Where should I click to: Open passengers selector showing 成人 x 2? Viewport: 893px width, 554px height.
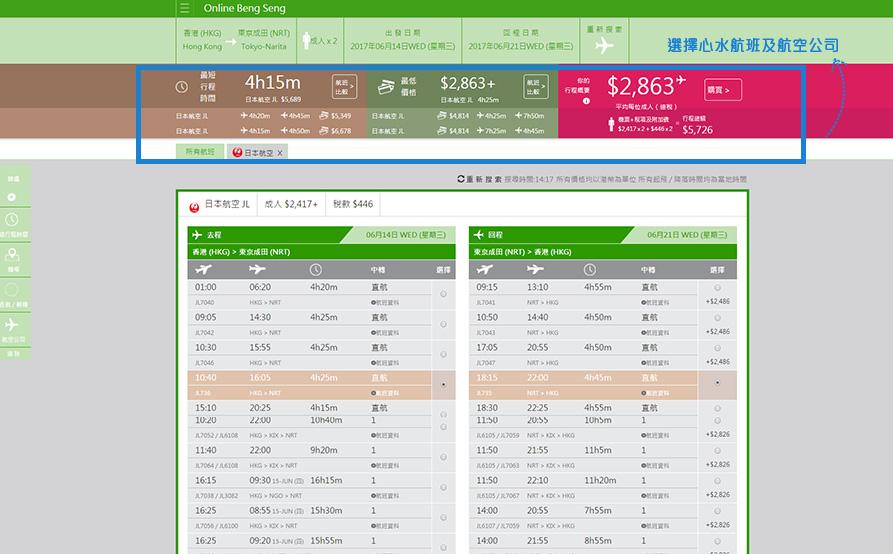click(x=320, y=40)
